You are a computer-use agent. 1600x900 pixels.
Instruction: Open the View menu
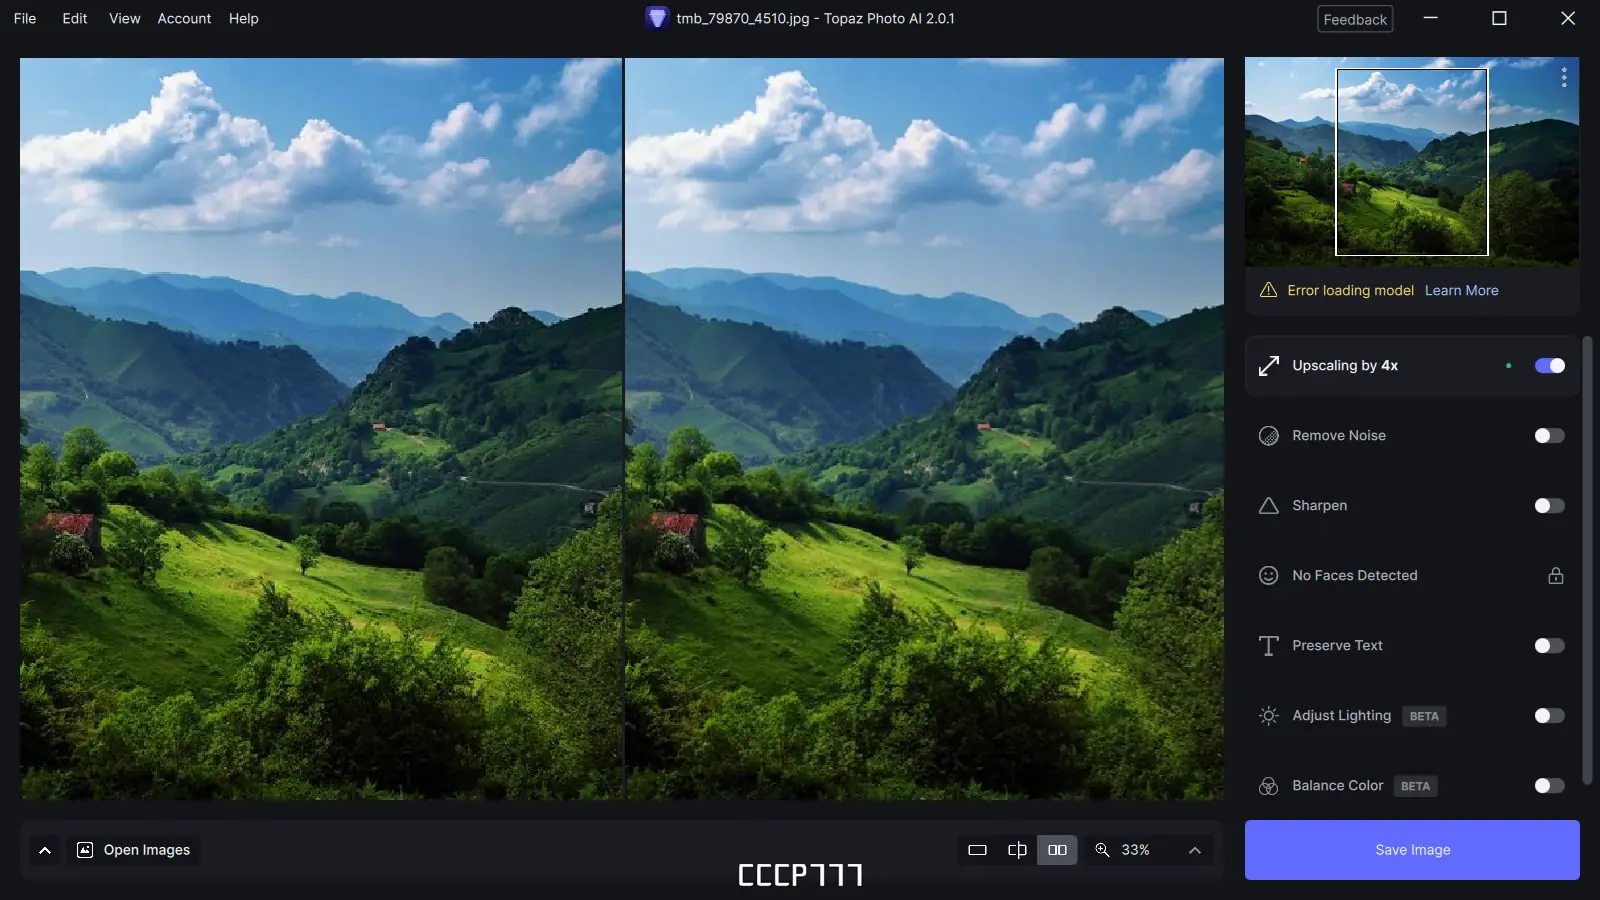(125, 18)
